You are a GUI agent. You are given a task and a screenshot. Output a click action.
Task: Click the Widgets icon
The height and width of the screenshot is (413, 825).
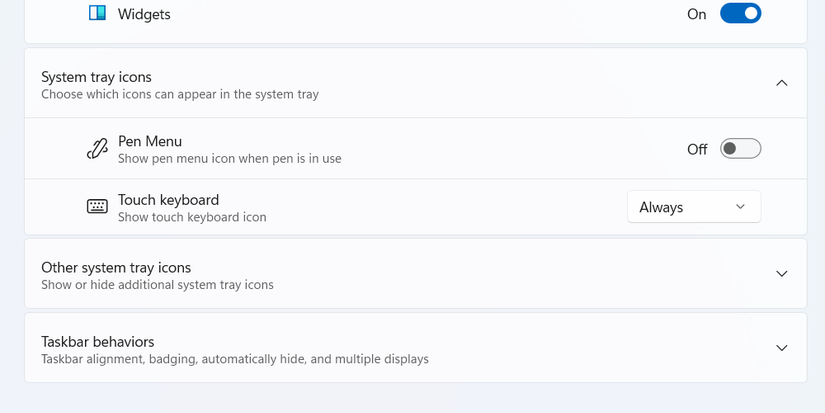point(97,14)
